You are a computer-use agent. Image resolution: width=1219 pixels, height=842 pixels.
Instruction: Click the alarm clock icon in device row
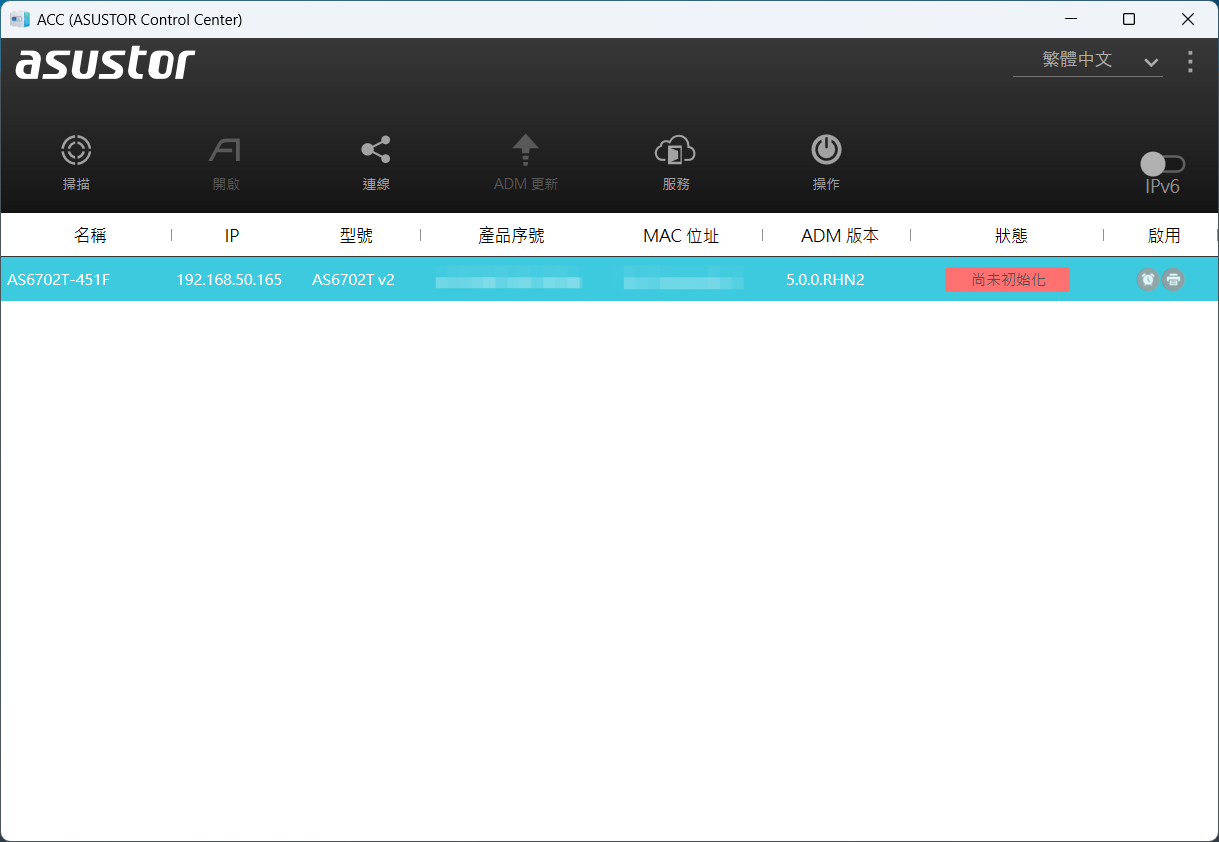(x=1147, y=280)
